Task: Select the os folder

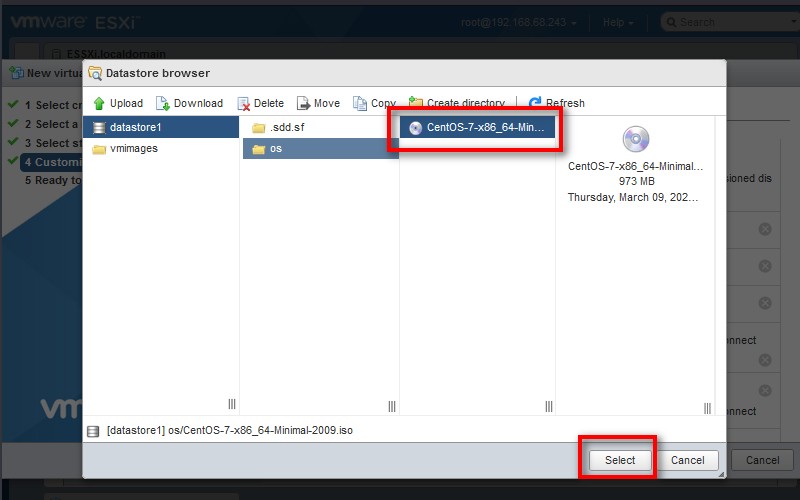Action: [275, 149]
